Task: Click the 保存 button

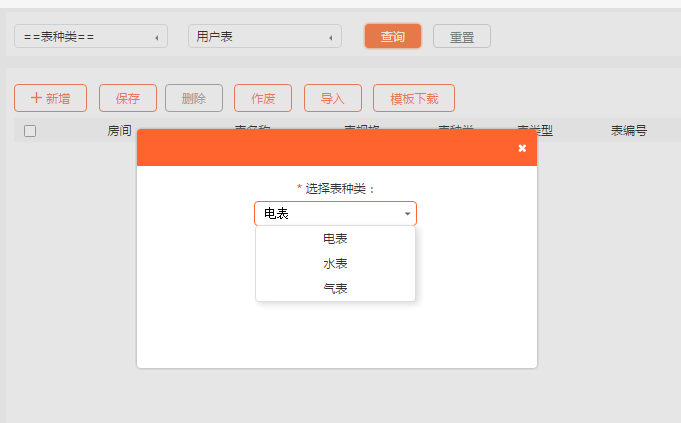Action: (x=128, y=98)
